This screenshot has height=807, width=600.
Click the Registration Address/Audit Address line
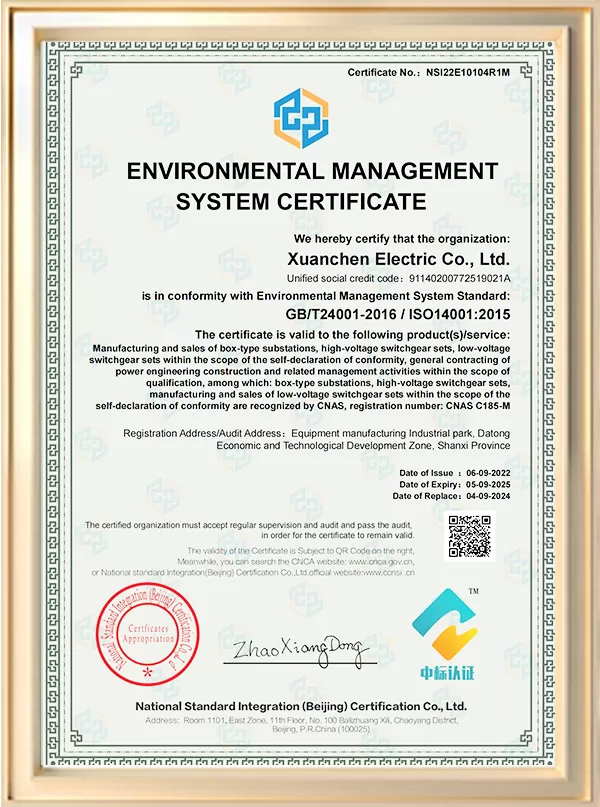[316, 433]
